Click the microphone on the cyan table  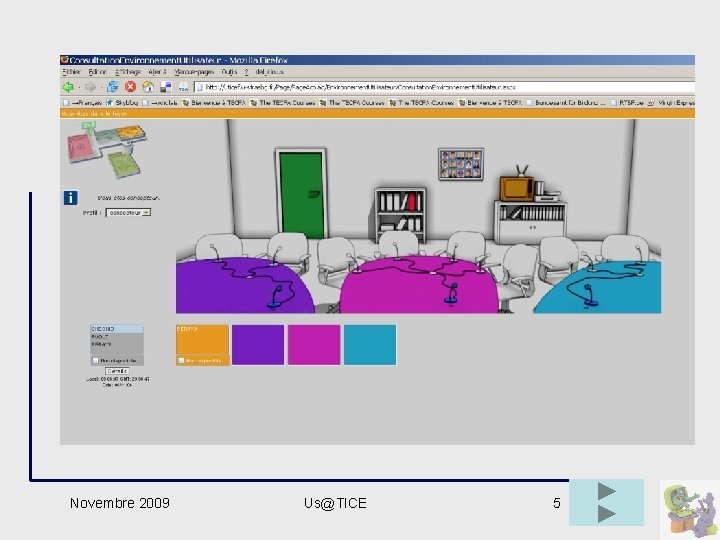(590, 295)
